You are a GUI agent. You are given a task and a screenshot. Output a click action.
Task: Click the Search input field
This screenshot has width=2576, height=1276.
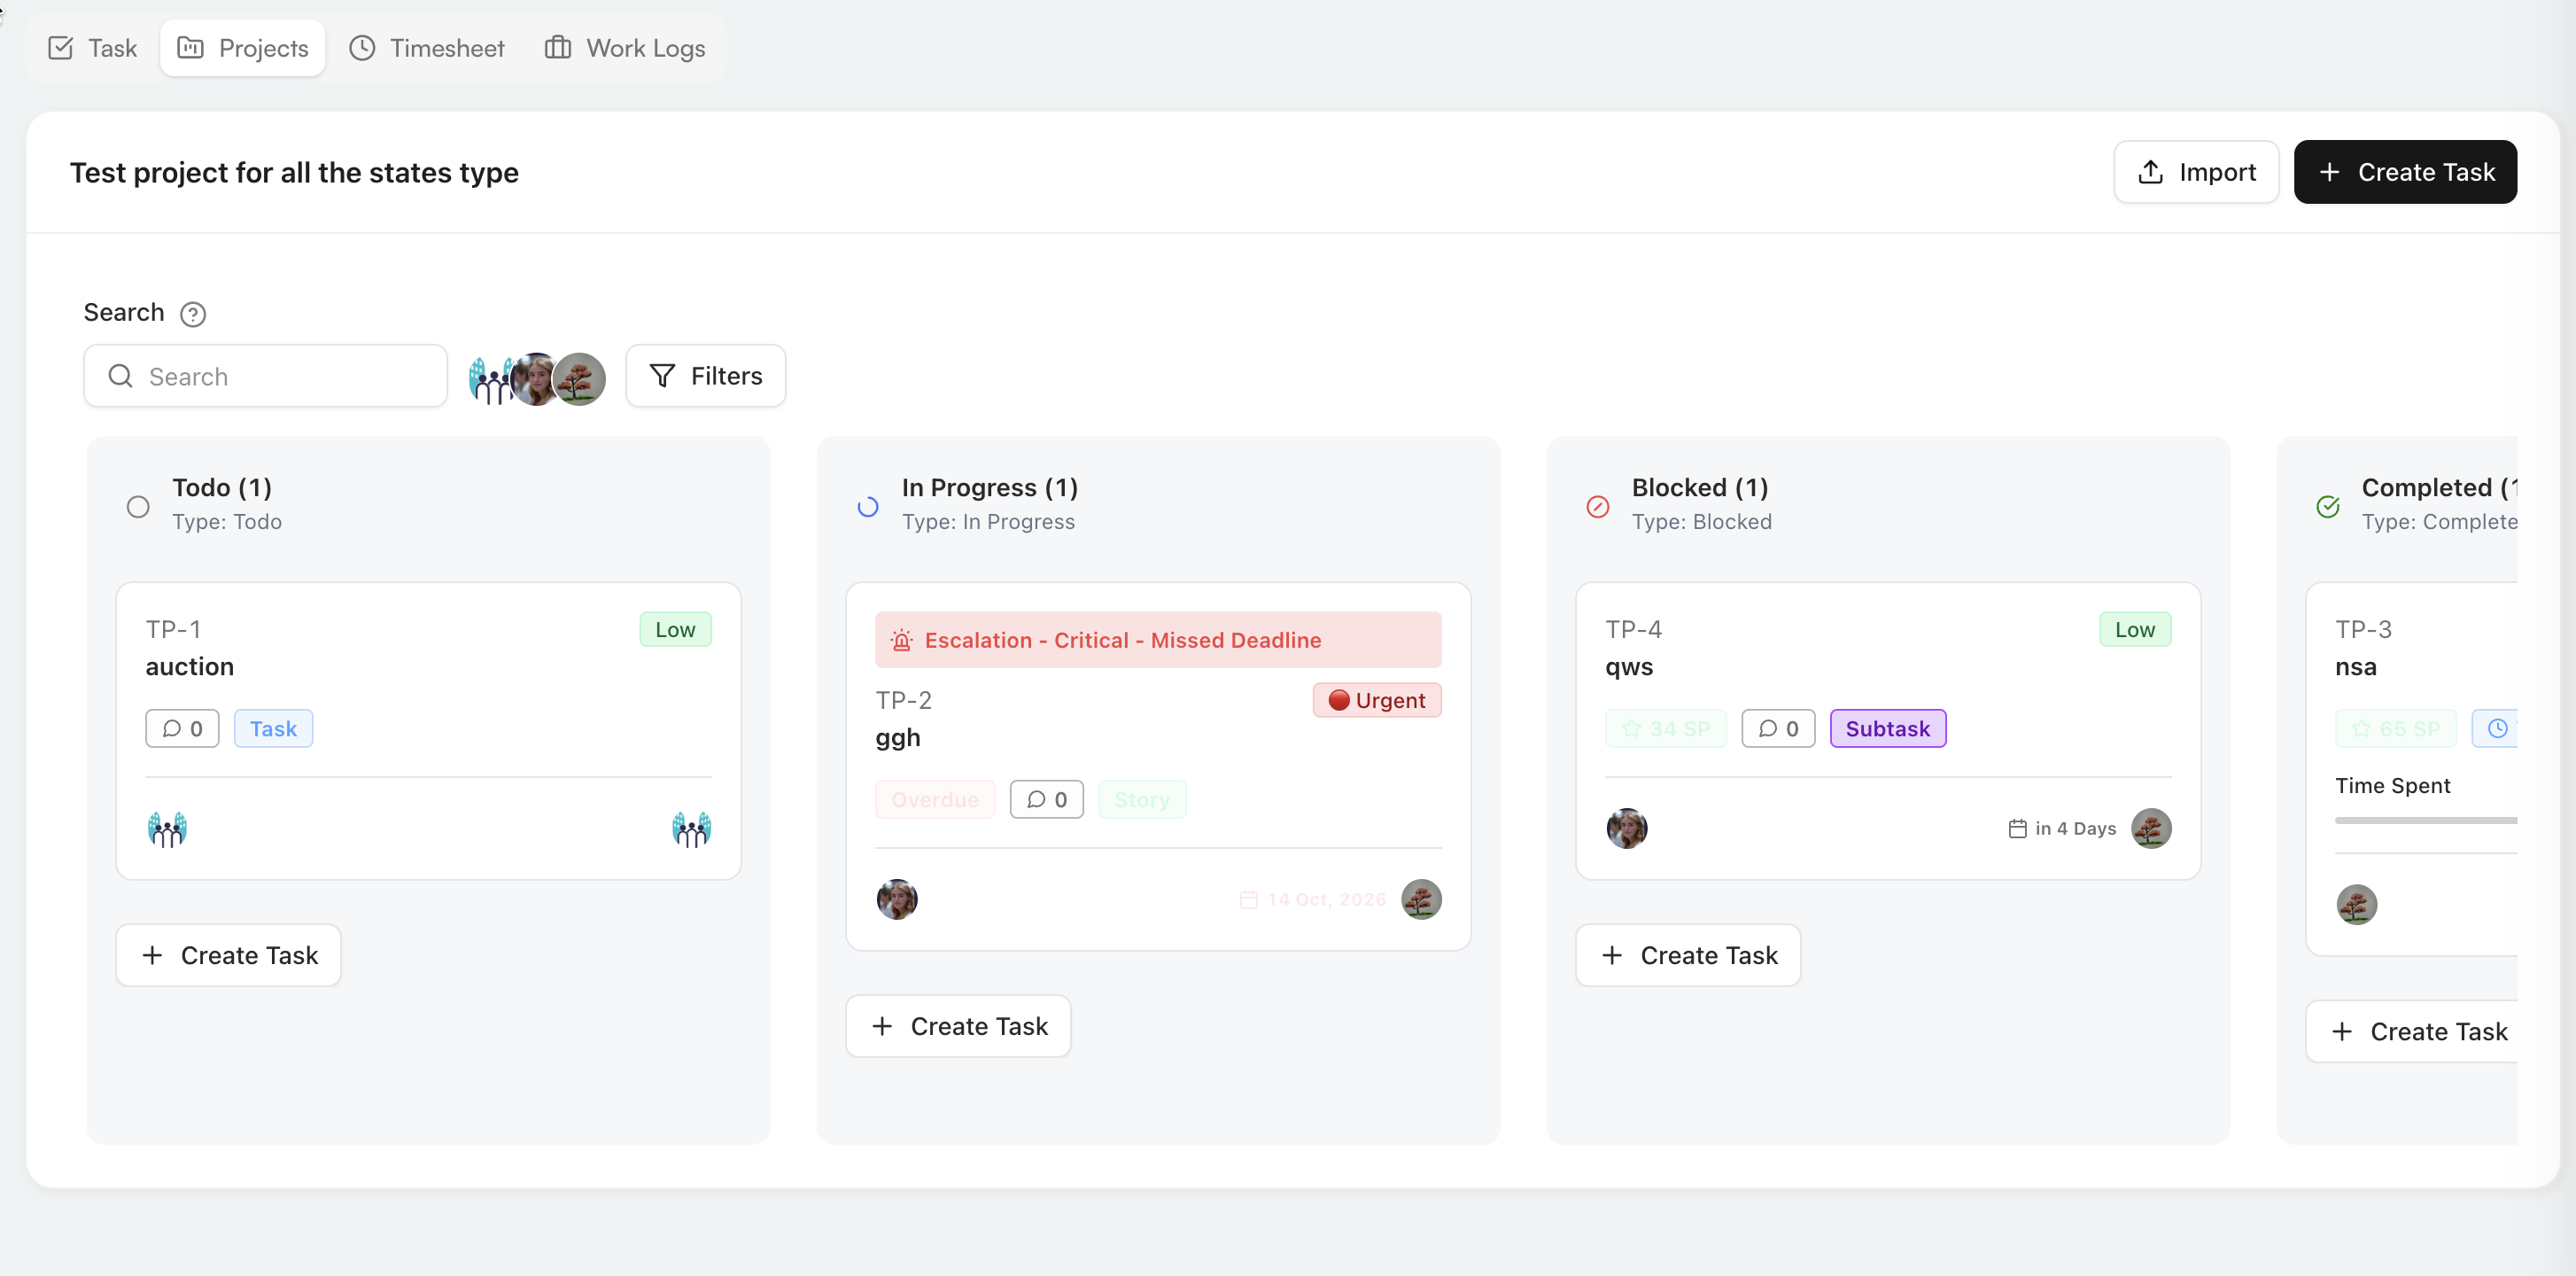point(265,376)
